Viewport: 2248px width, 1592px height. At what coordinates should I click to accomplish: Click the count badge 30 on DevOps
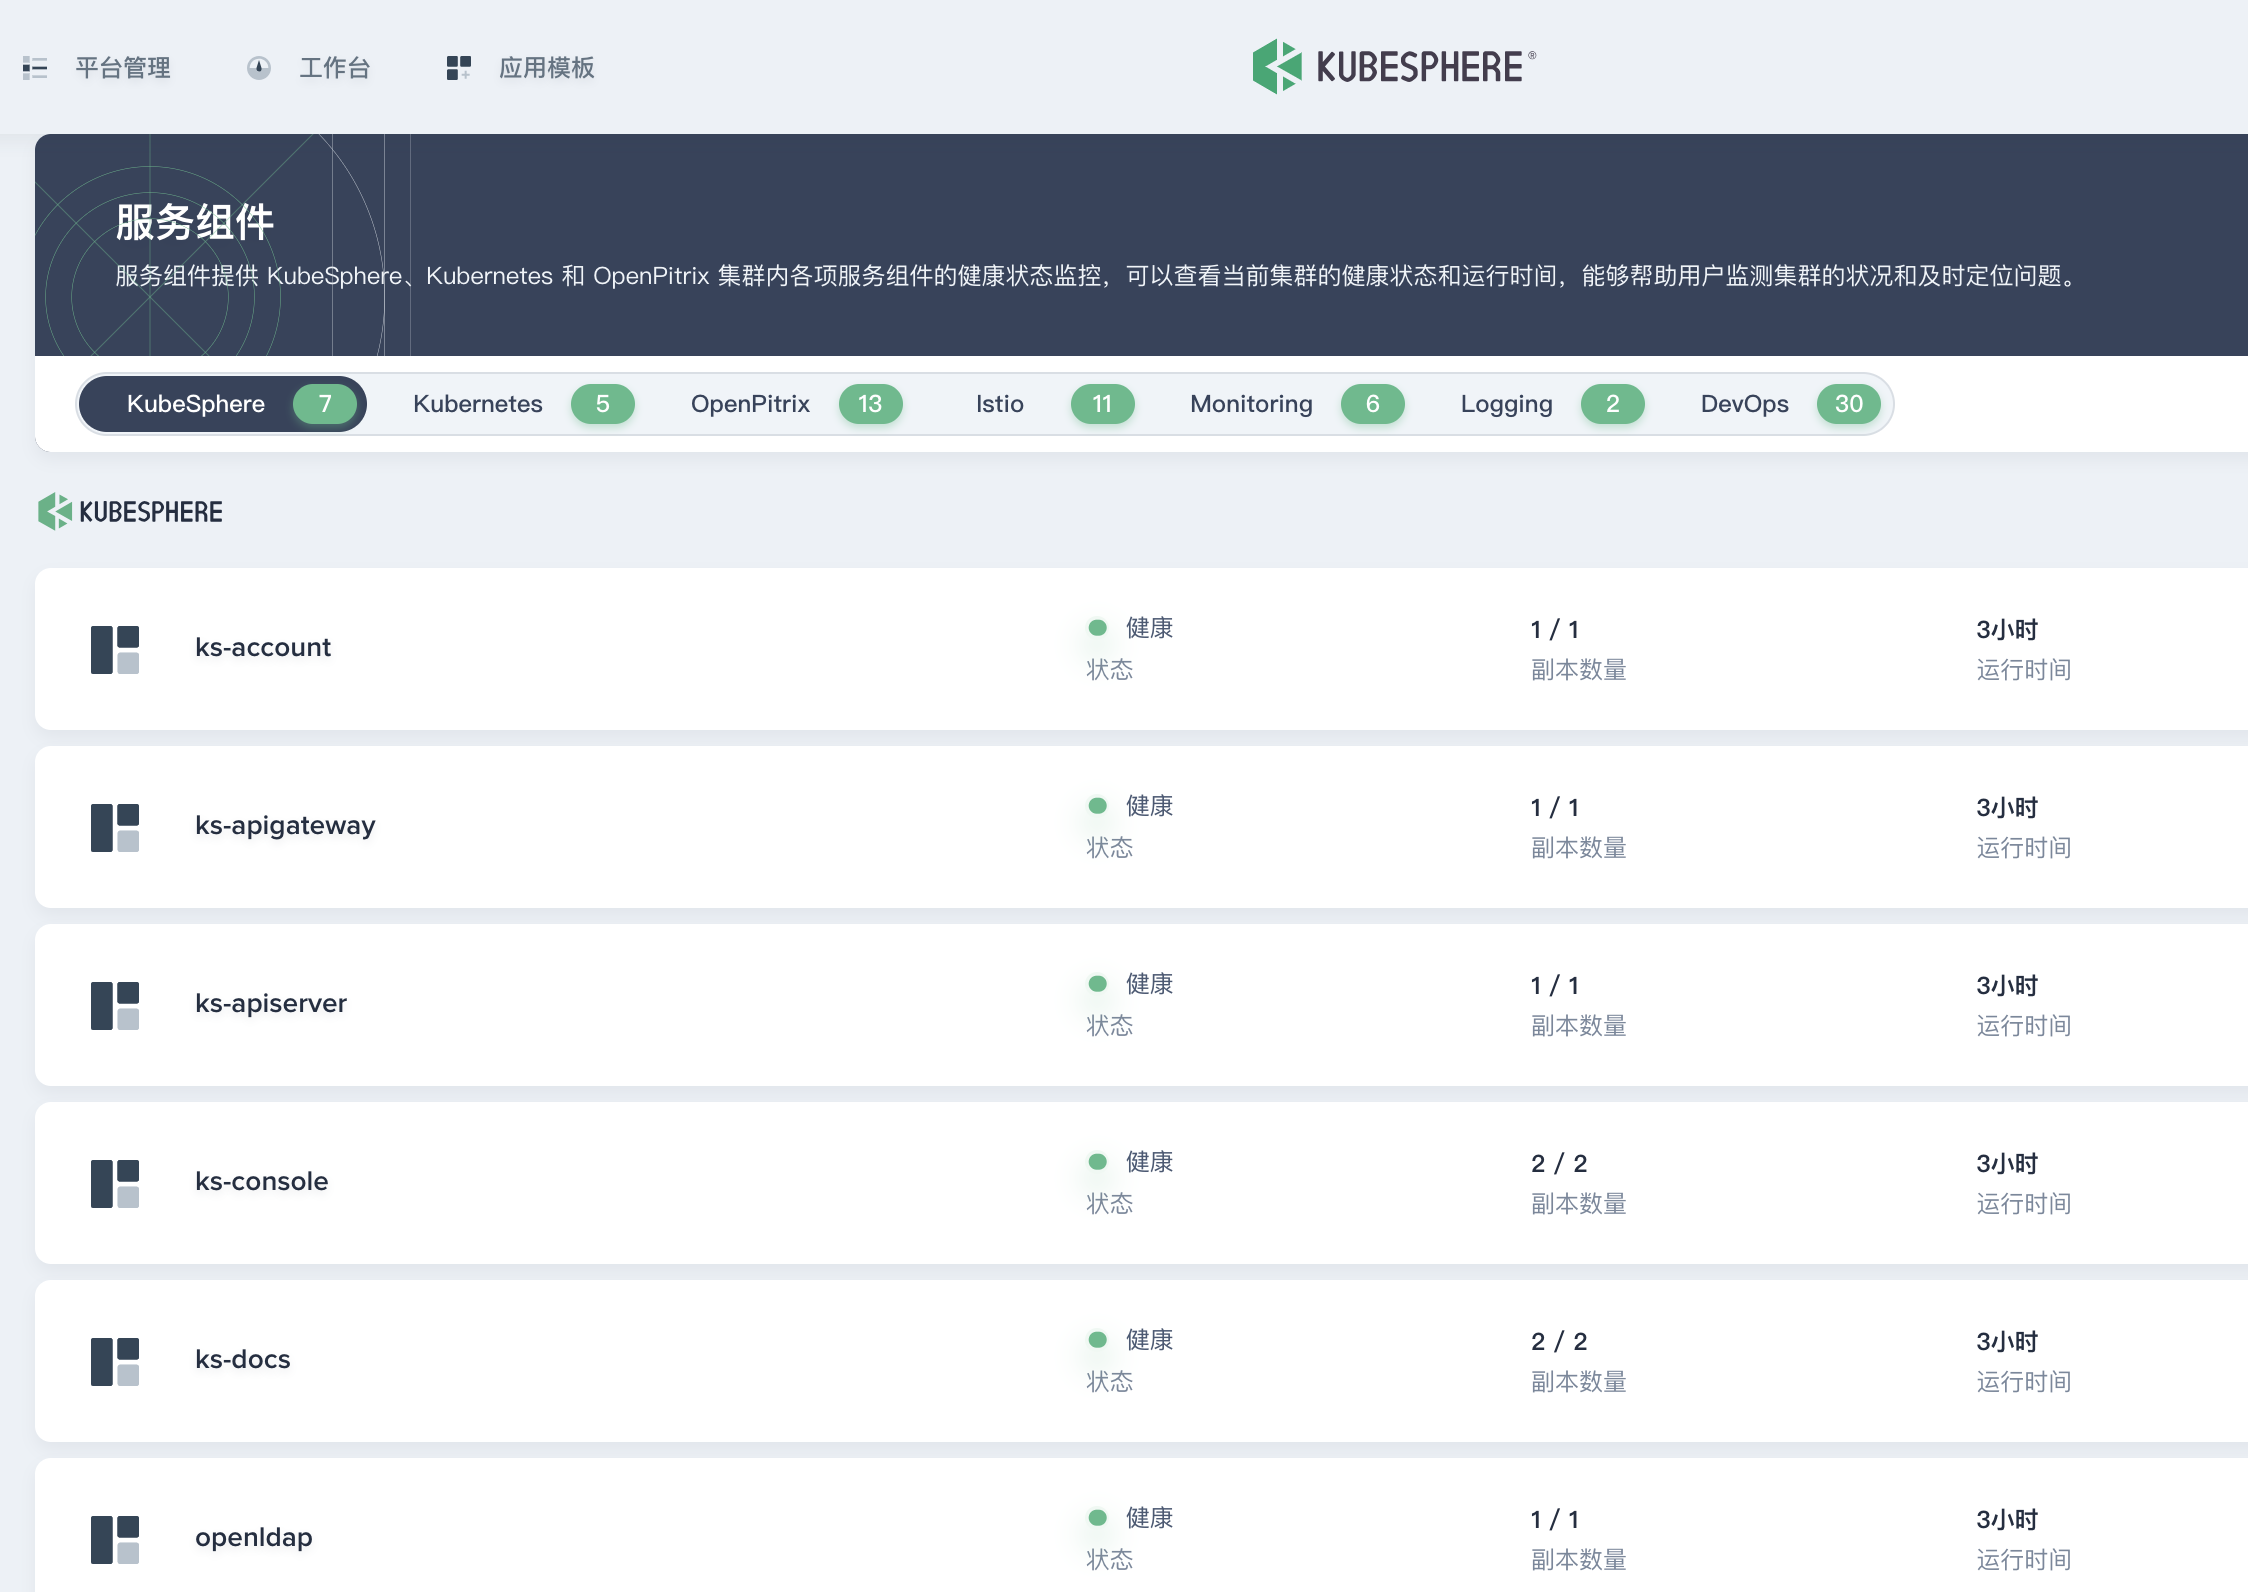point(1848,404)
